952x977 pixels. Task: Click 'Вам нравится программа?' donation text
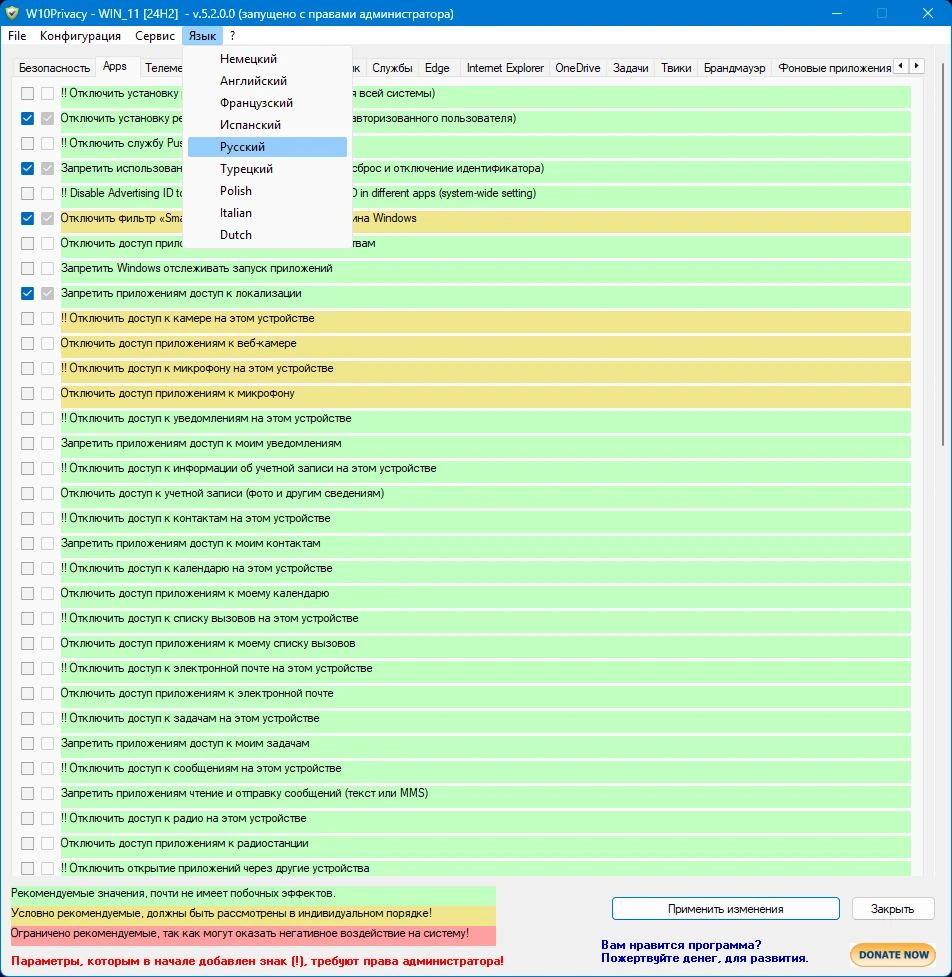click(681, 945)
